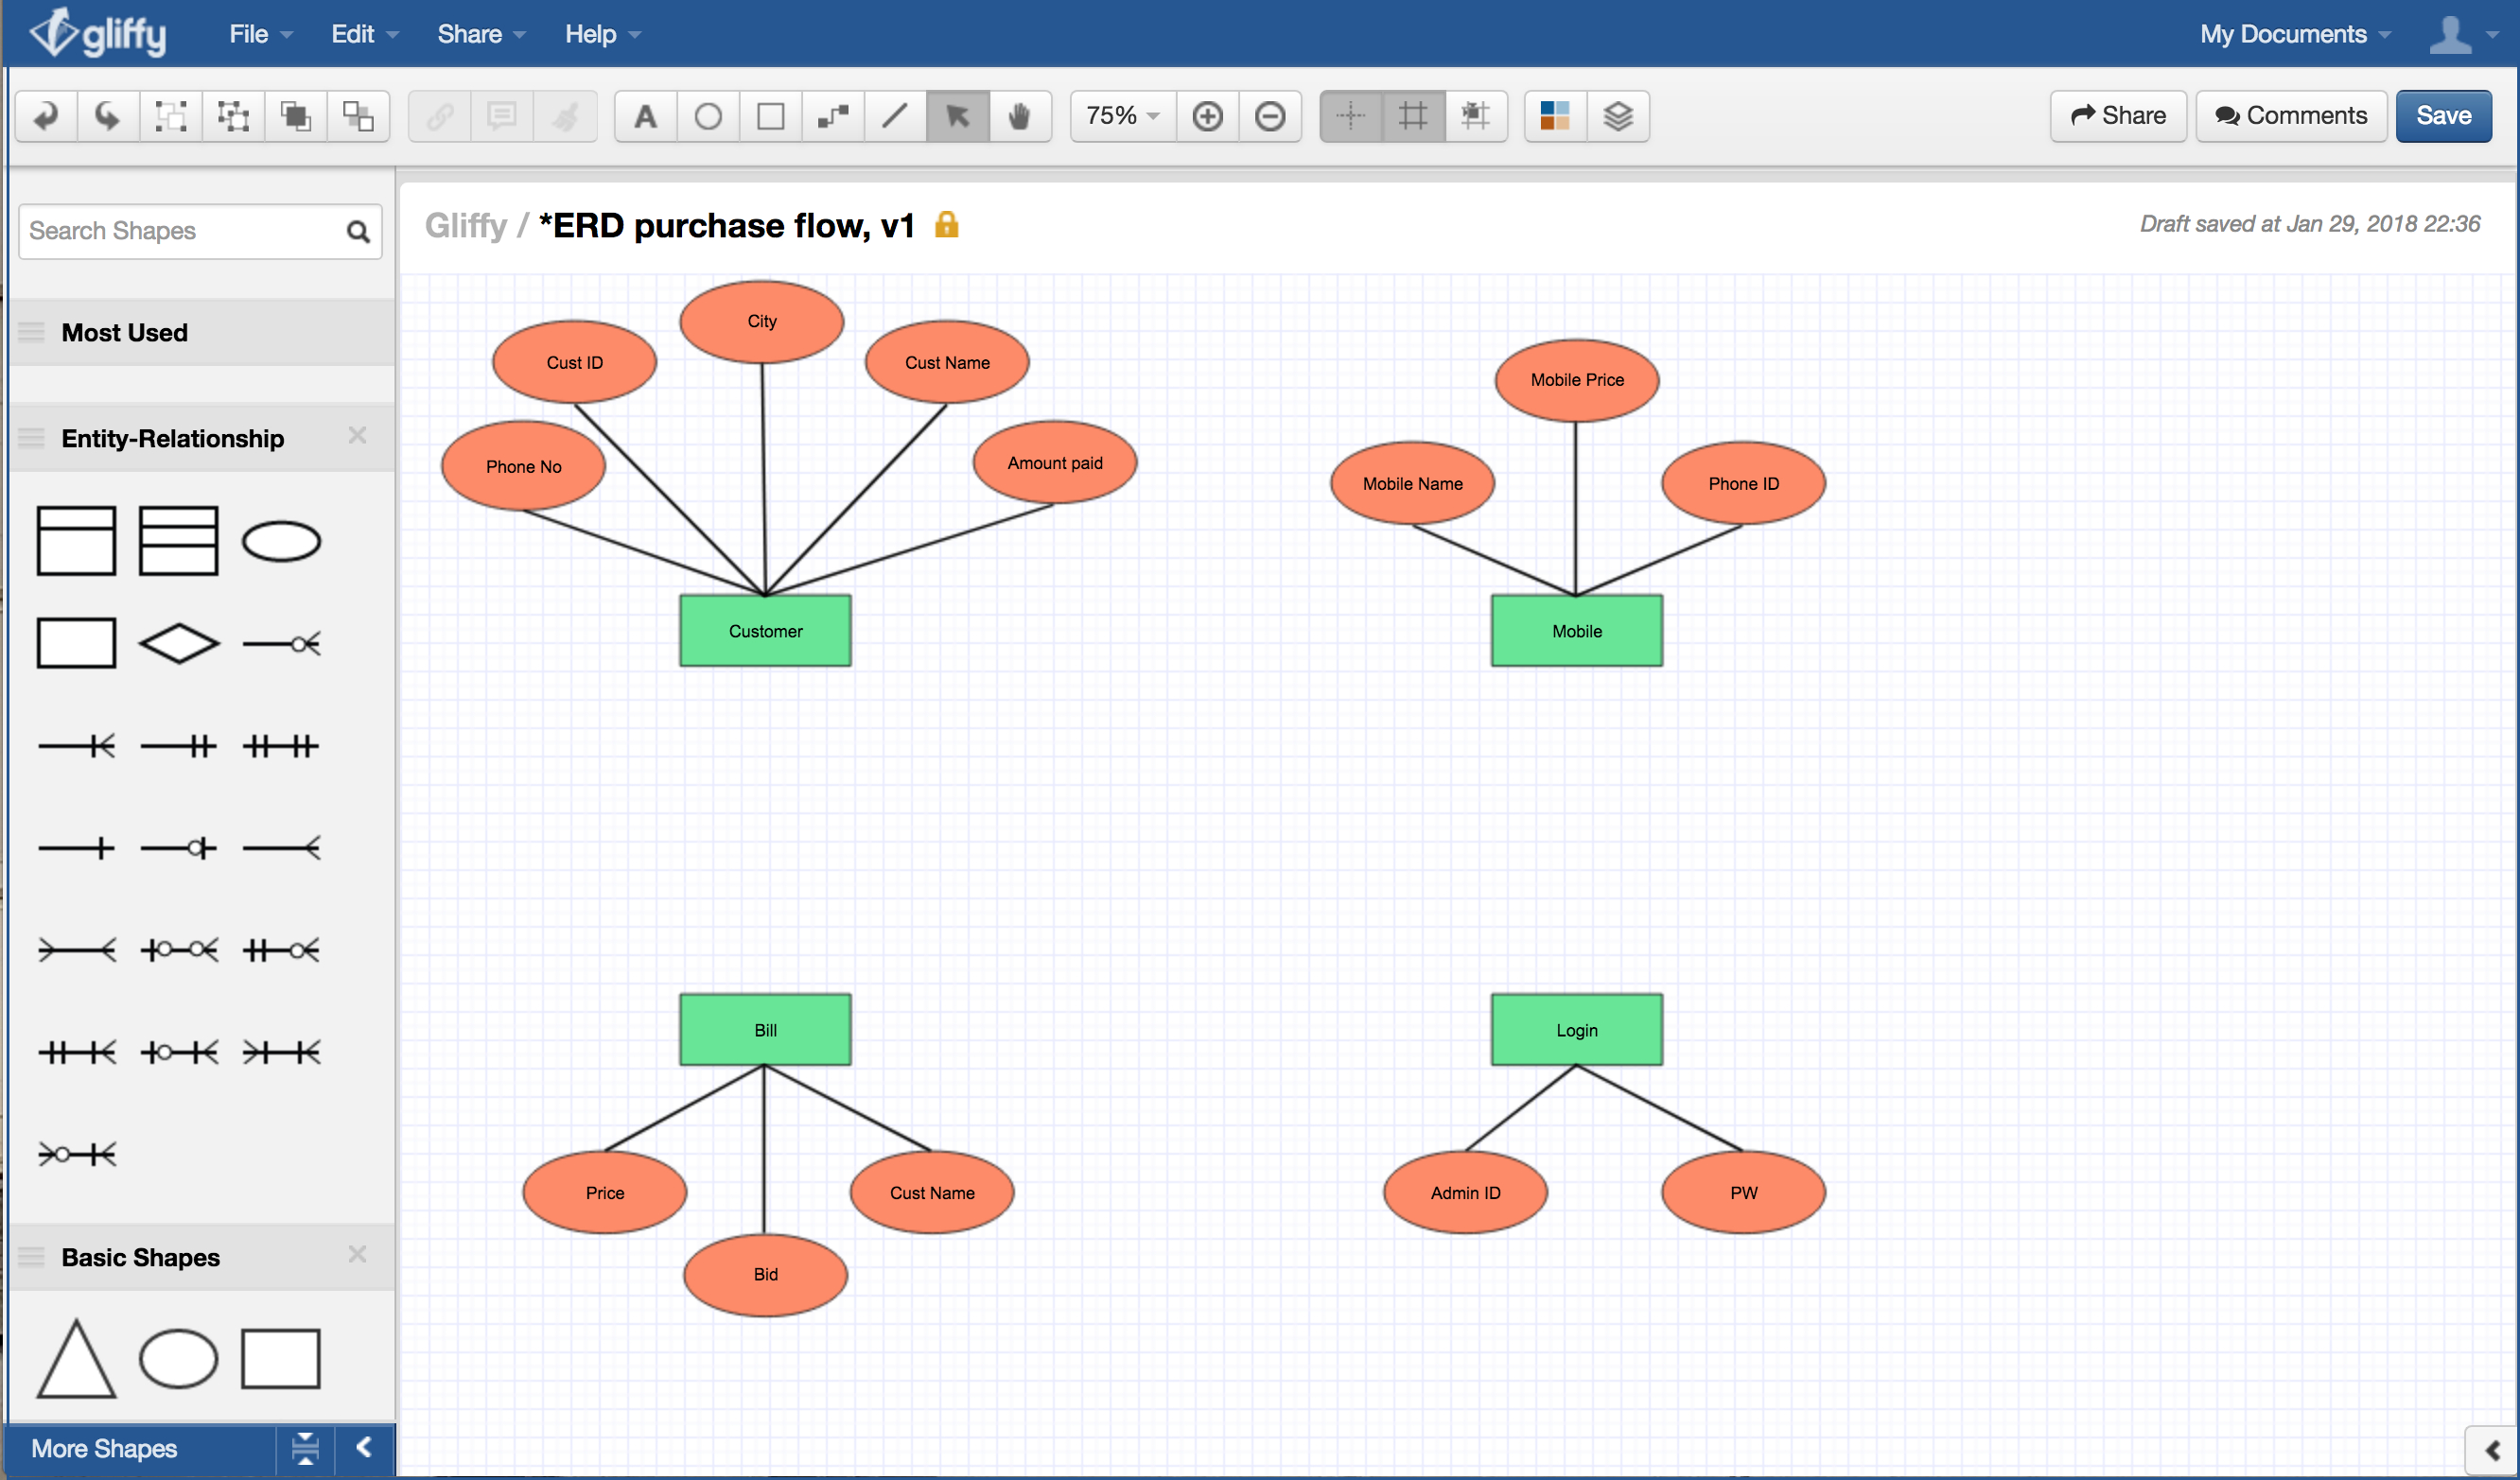Click the color palette icon
2520x1480 pixels.
1554,116
